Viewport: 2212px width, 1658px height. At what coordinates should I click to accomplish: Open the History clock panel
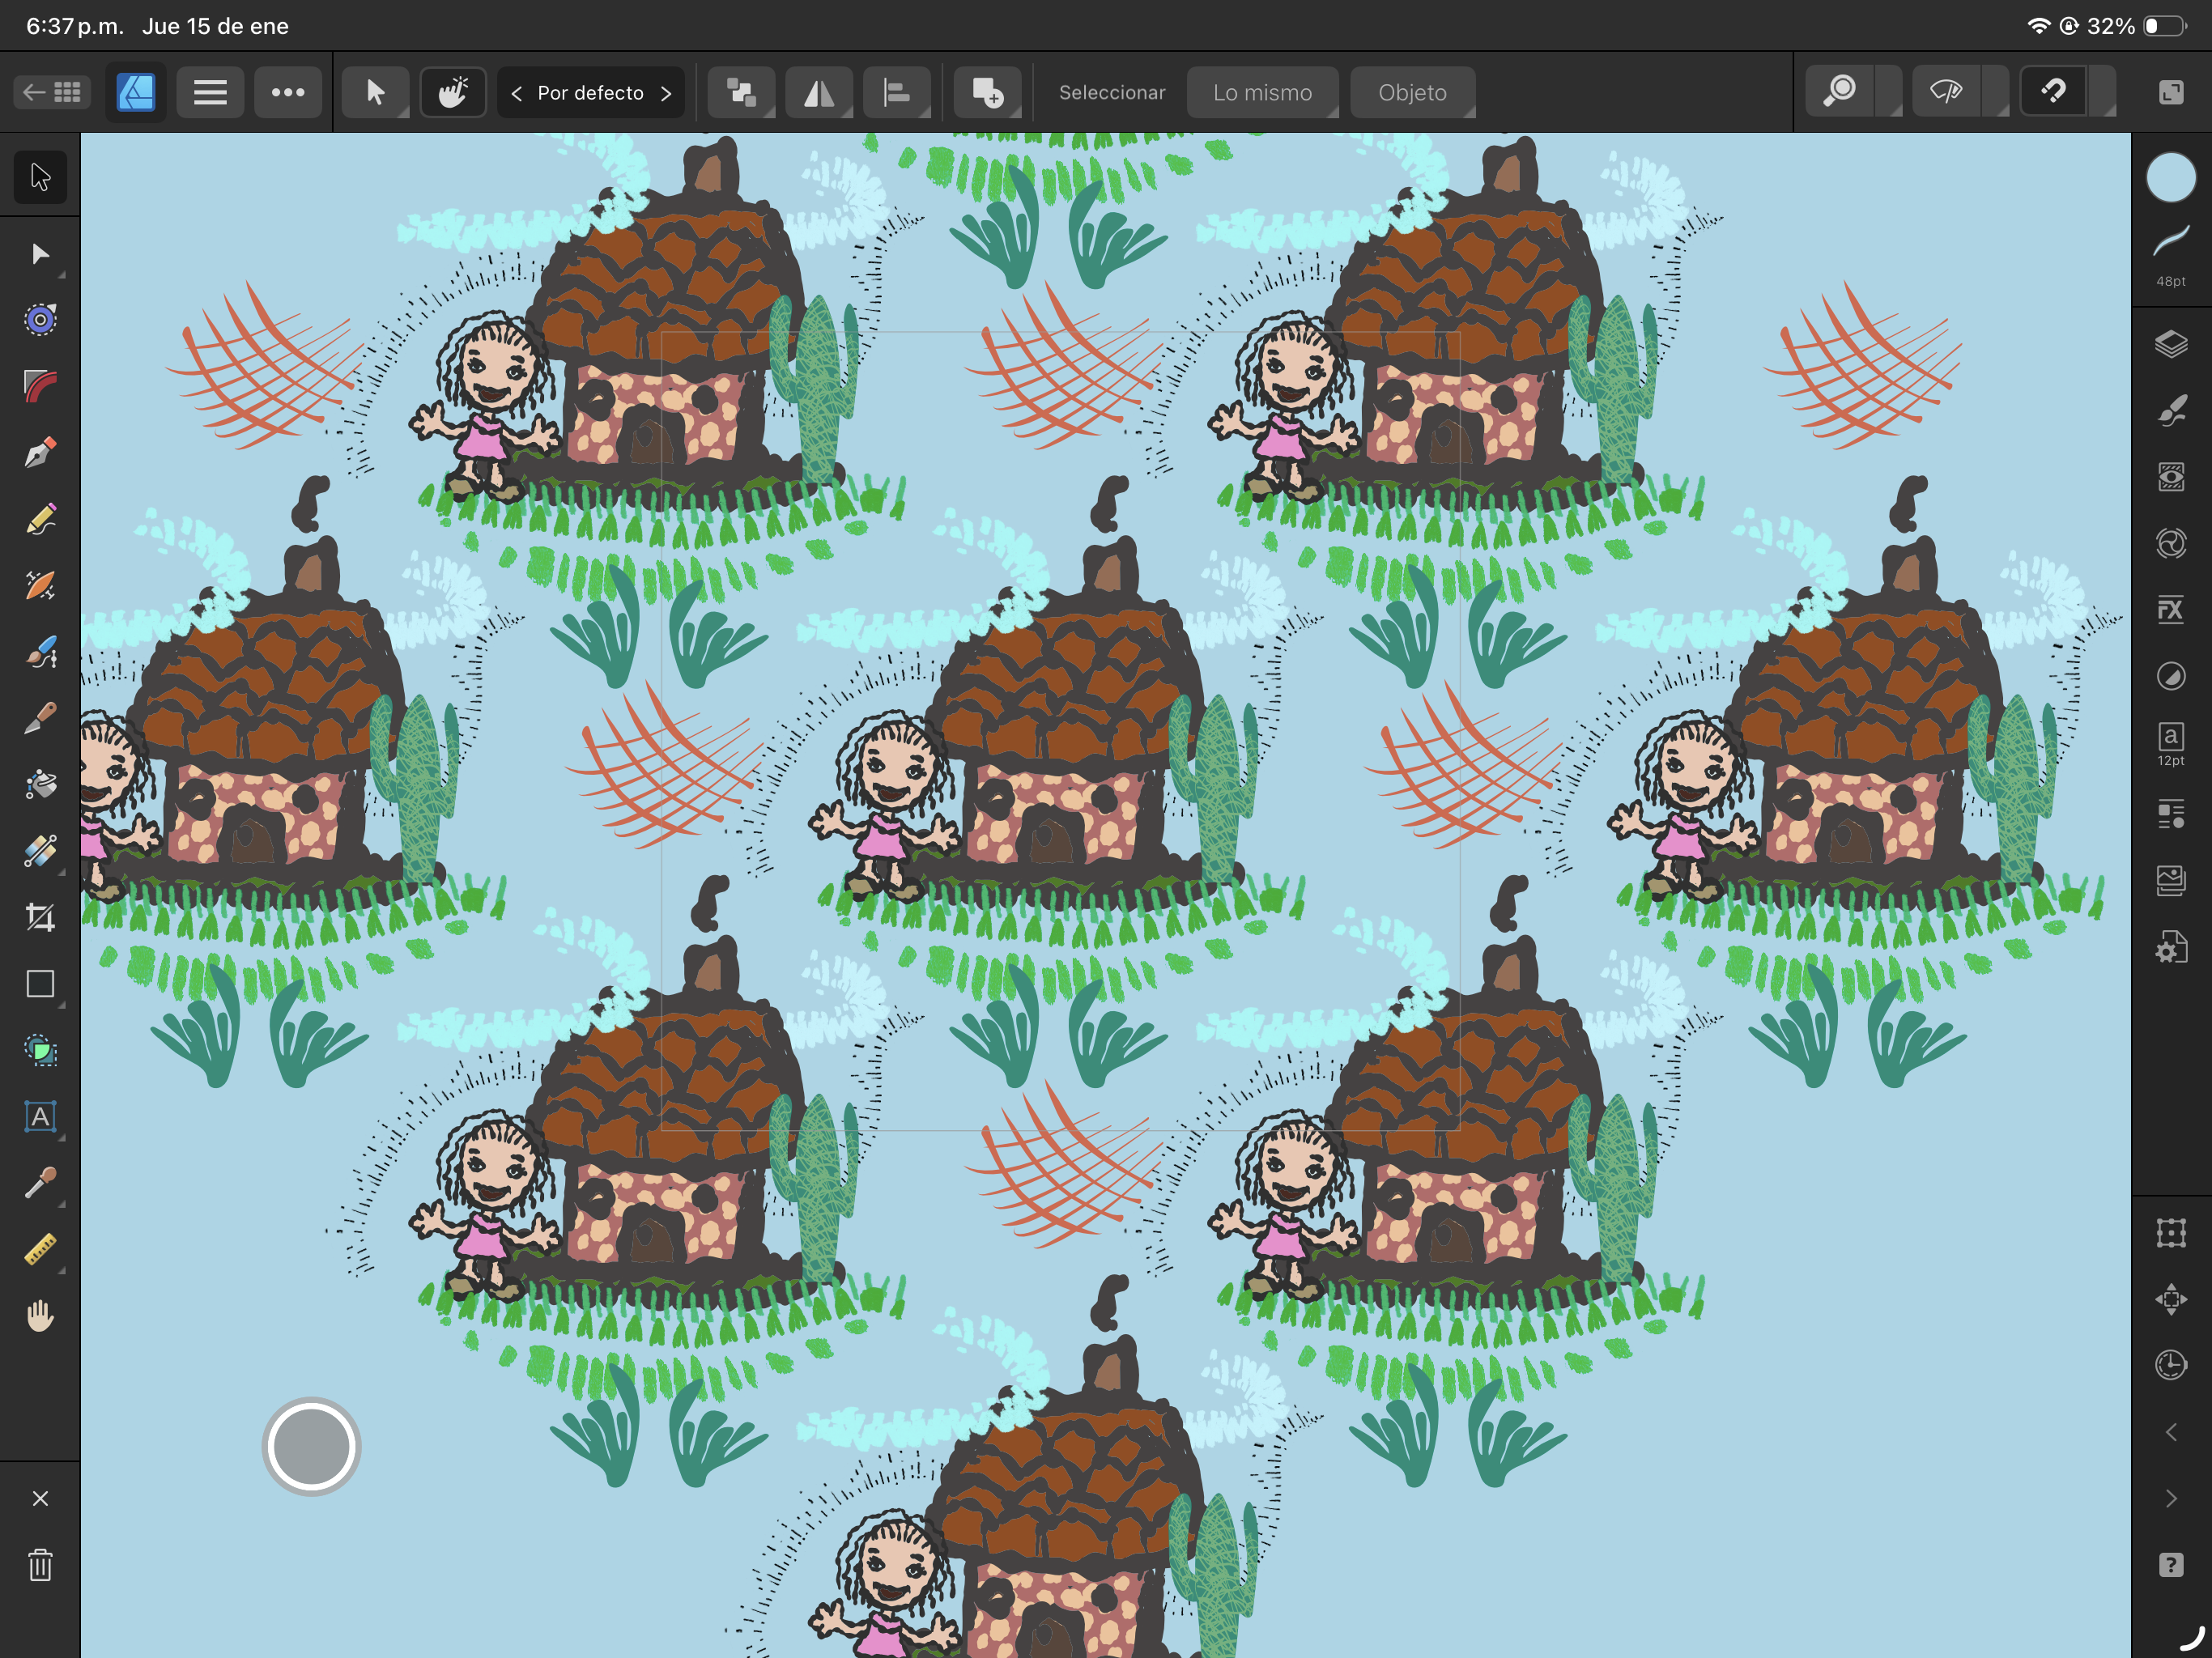(x=2171, y=1365)
